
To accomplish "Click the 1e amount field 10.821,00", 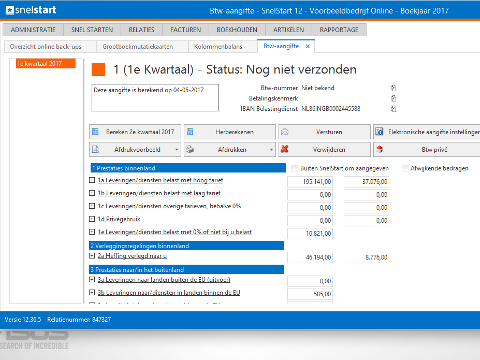I will [310, 234].
